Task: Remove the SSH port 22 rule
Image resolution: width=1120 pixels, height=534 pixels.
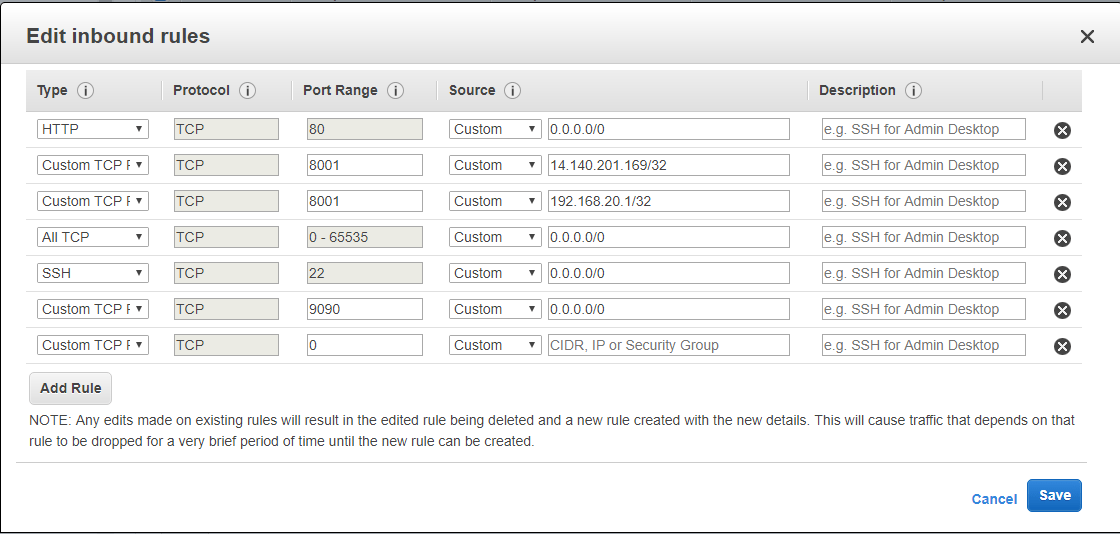Action: pyautogui.click(x=1062, y=274)
